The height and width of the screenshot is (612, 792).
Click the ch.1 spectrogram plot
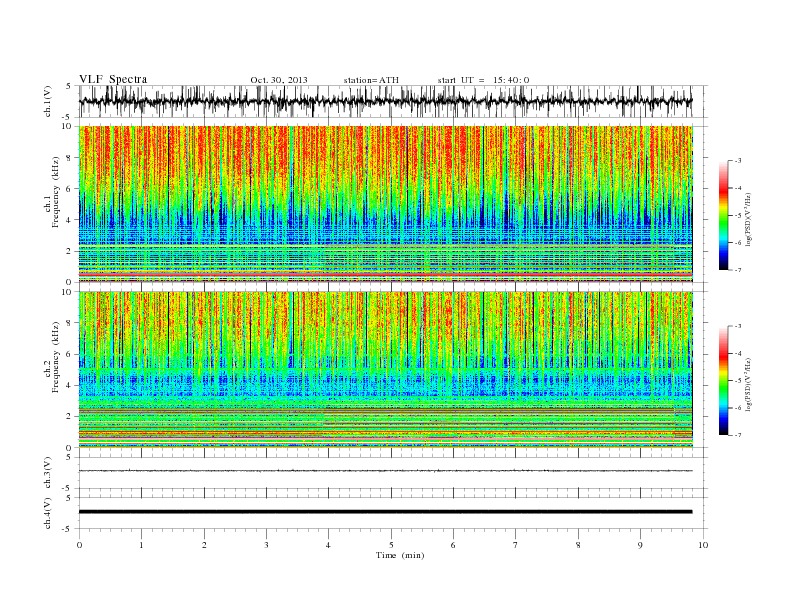[386, 204]
